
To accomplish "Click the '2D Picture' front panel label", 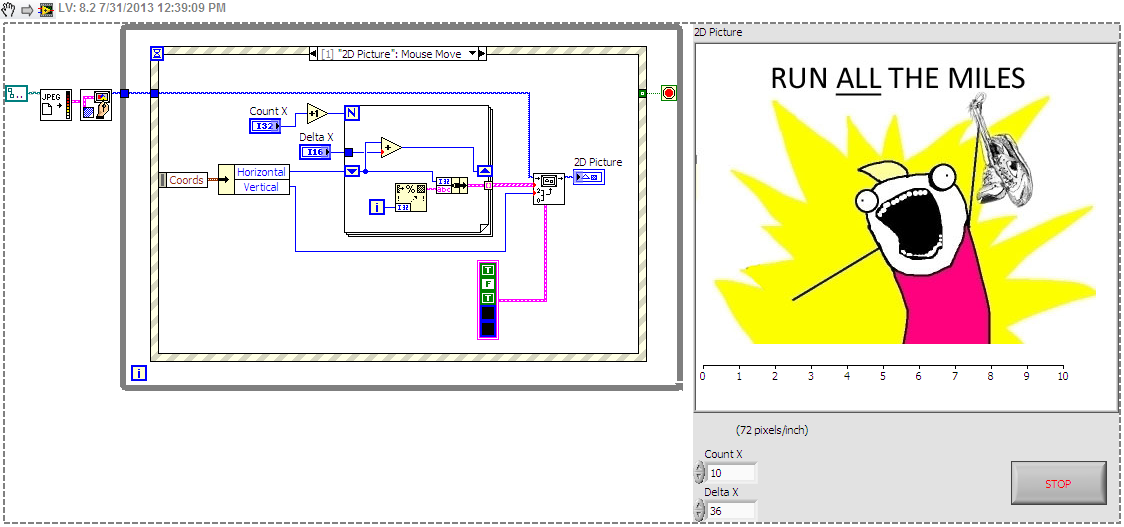I will 718,32.
